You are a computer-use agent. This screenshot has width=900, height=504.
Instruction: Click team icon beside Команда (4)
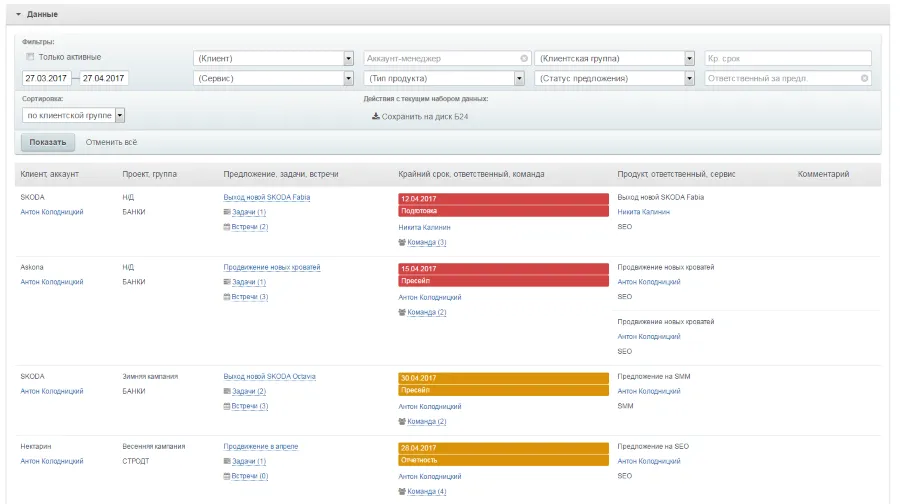(x=402, y=491)
